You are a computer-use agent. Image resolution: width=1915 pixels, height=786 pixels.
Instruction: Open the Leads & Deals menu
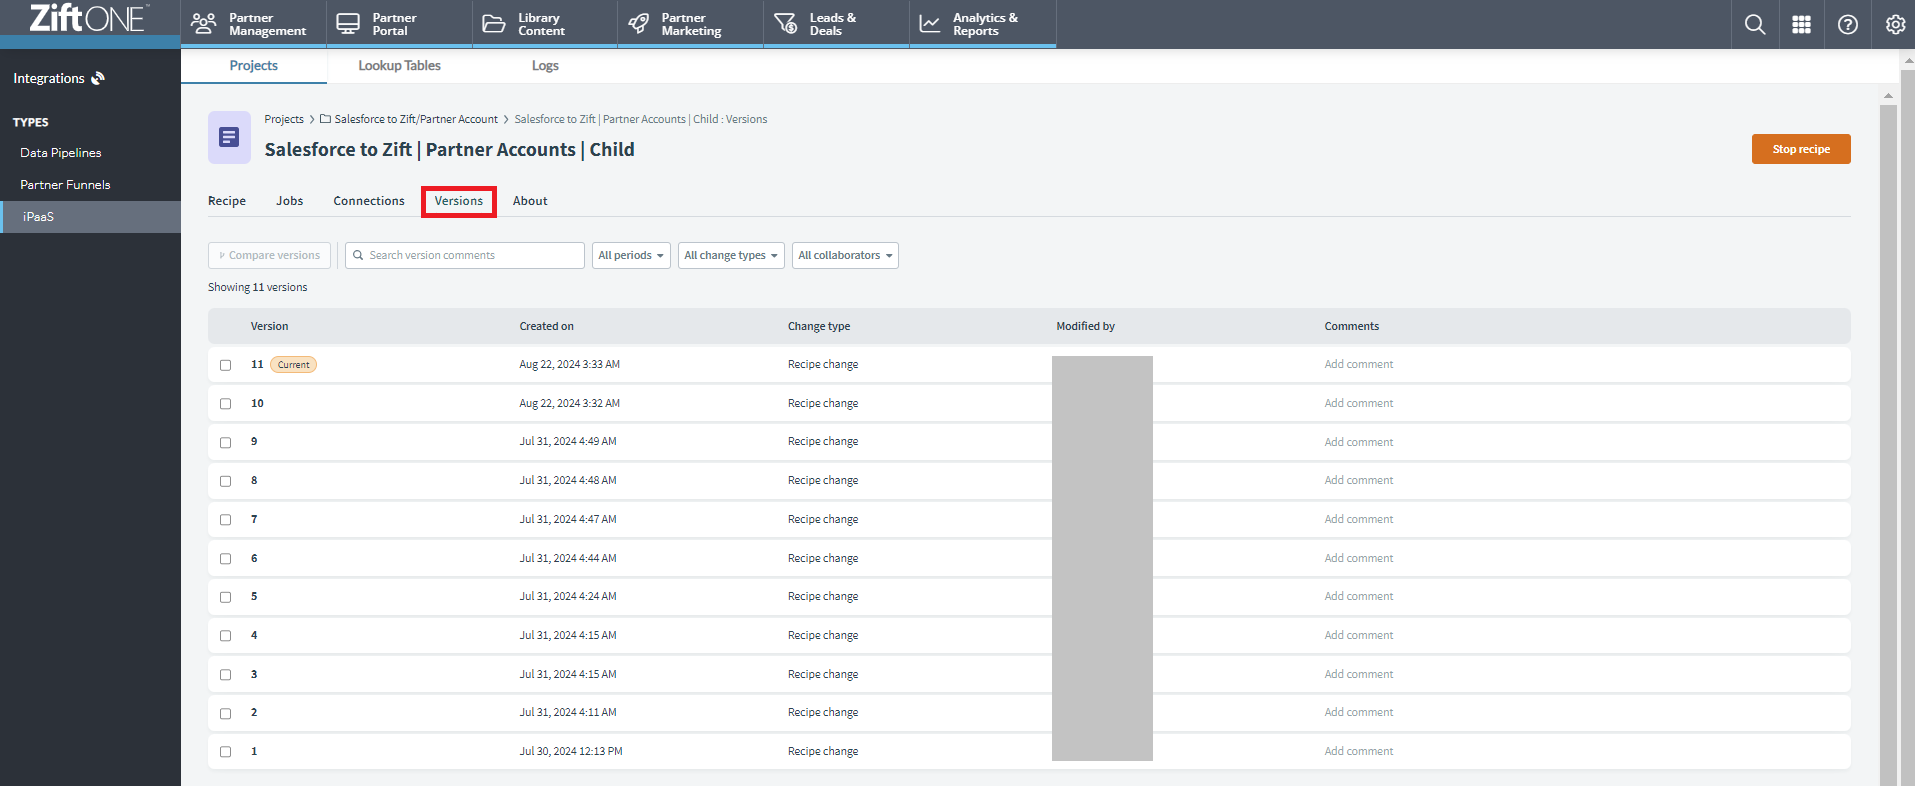pyautogui.click(x=837, y=24)
